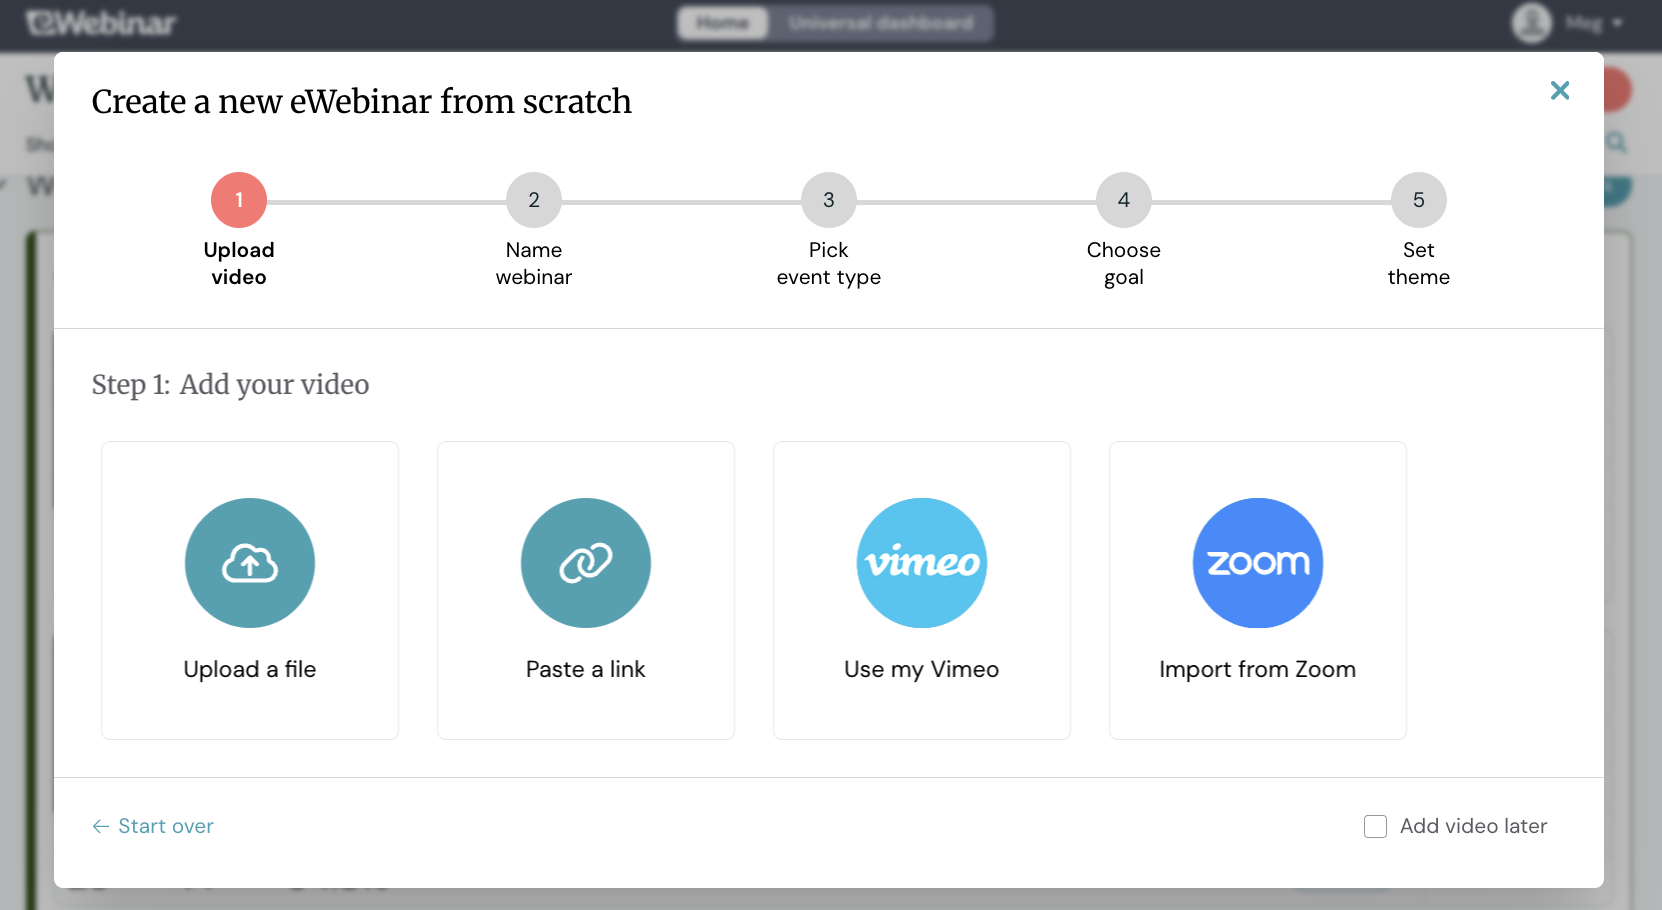Click step 1 Upload video circle
The width and height of the screenshot is (1662, 910).
[238, 199]
